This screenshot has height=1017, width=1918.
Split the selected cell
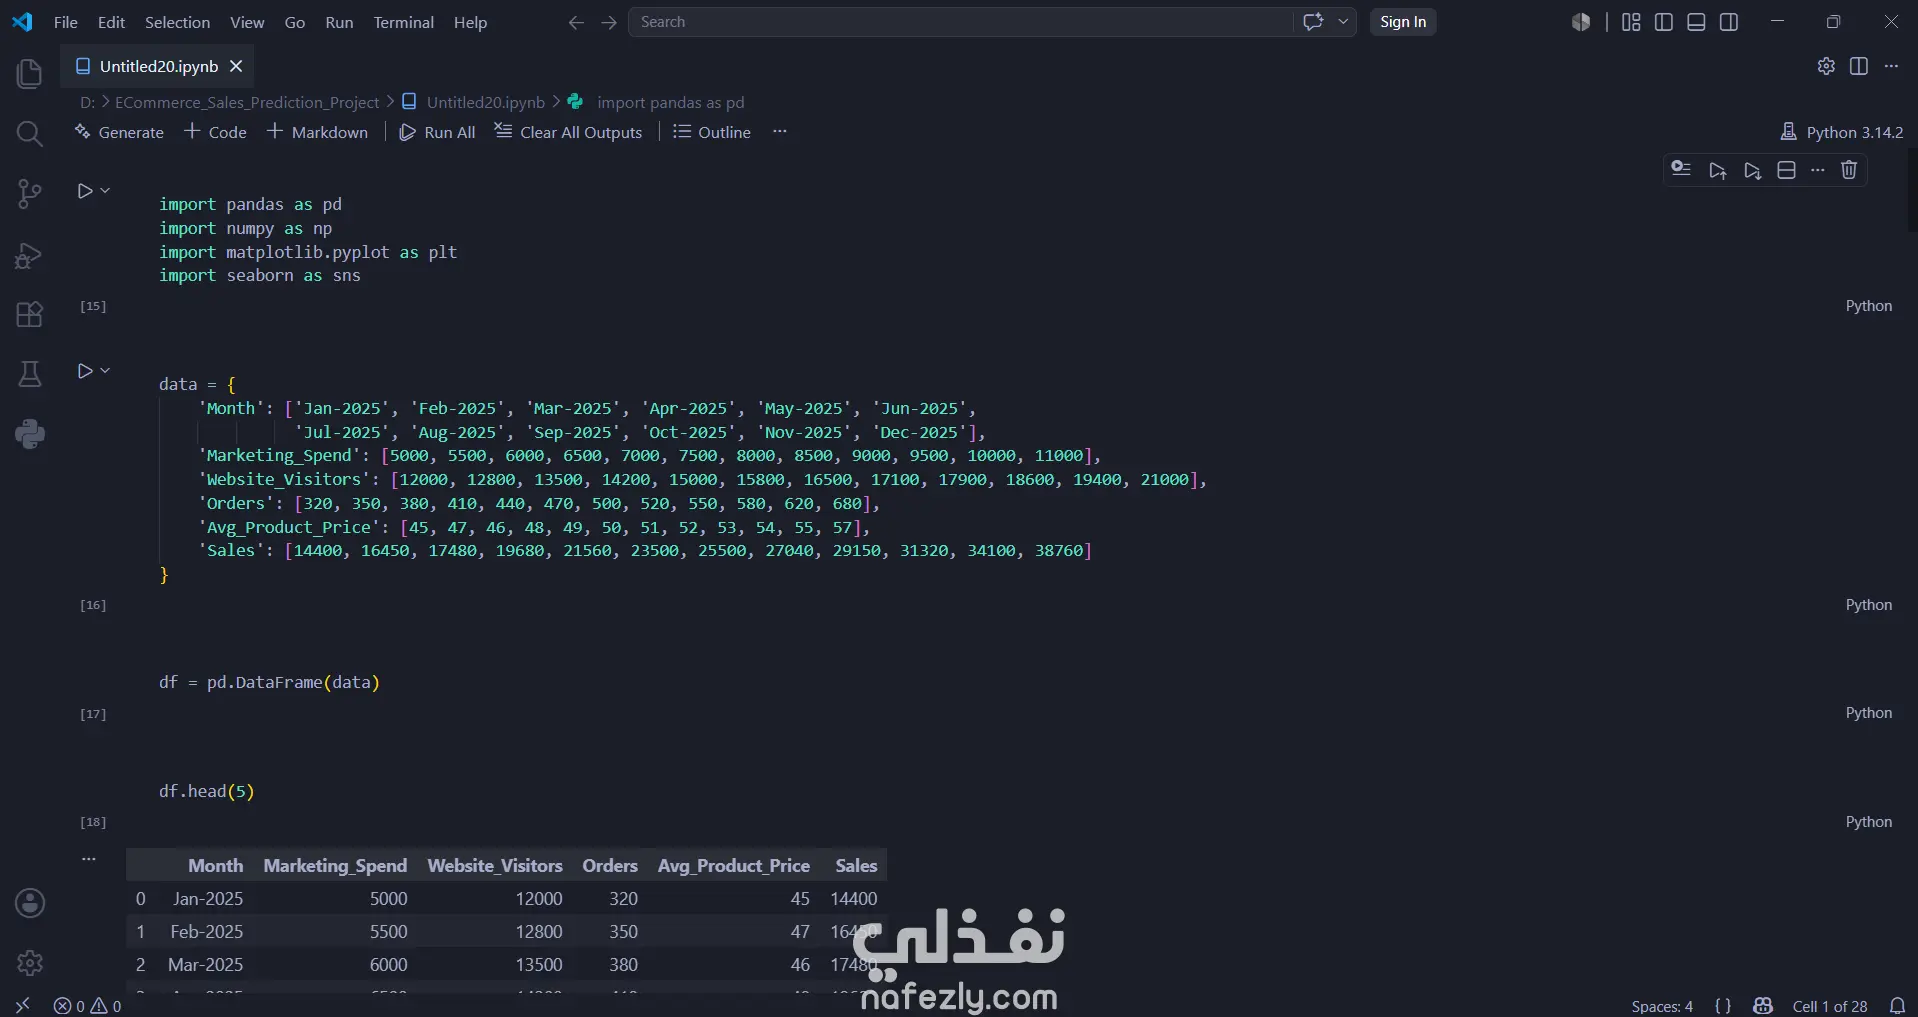coord(1787,170)
